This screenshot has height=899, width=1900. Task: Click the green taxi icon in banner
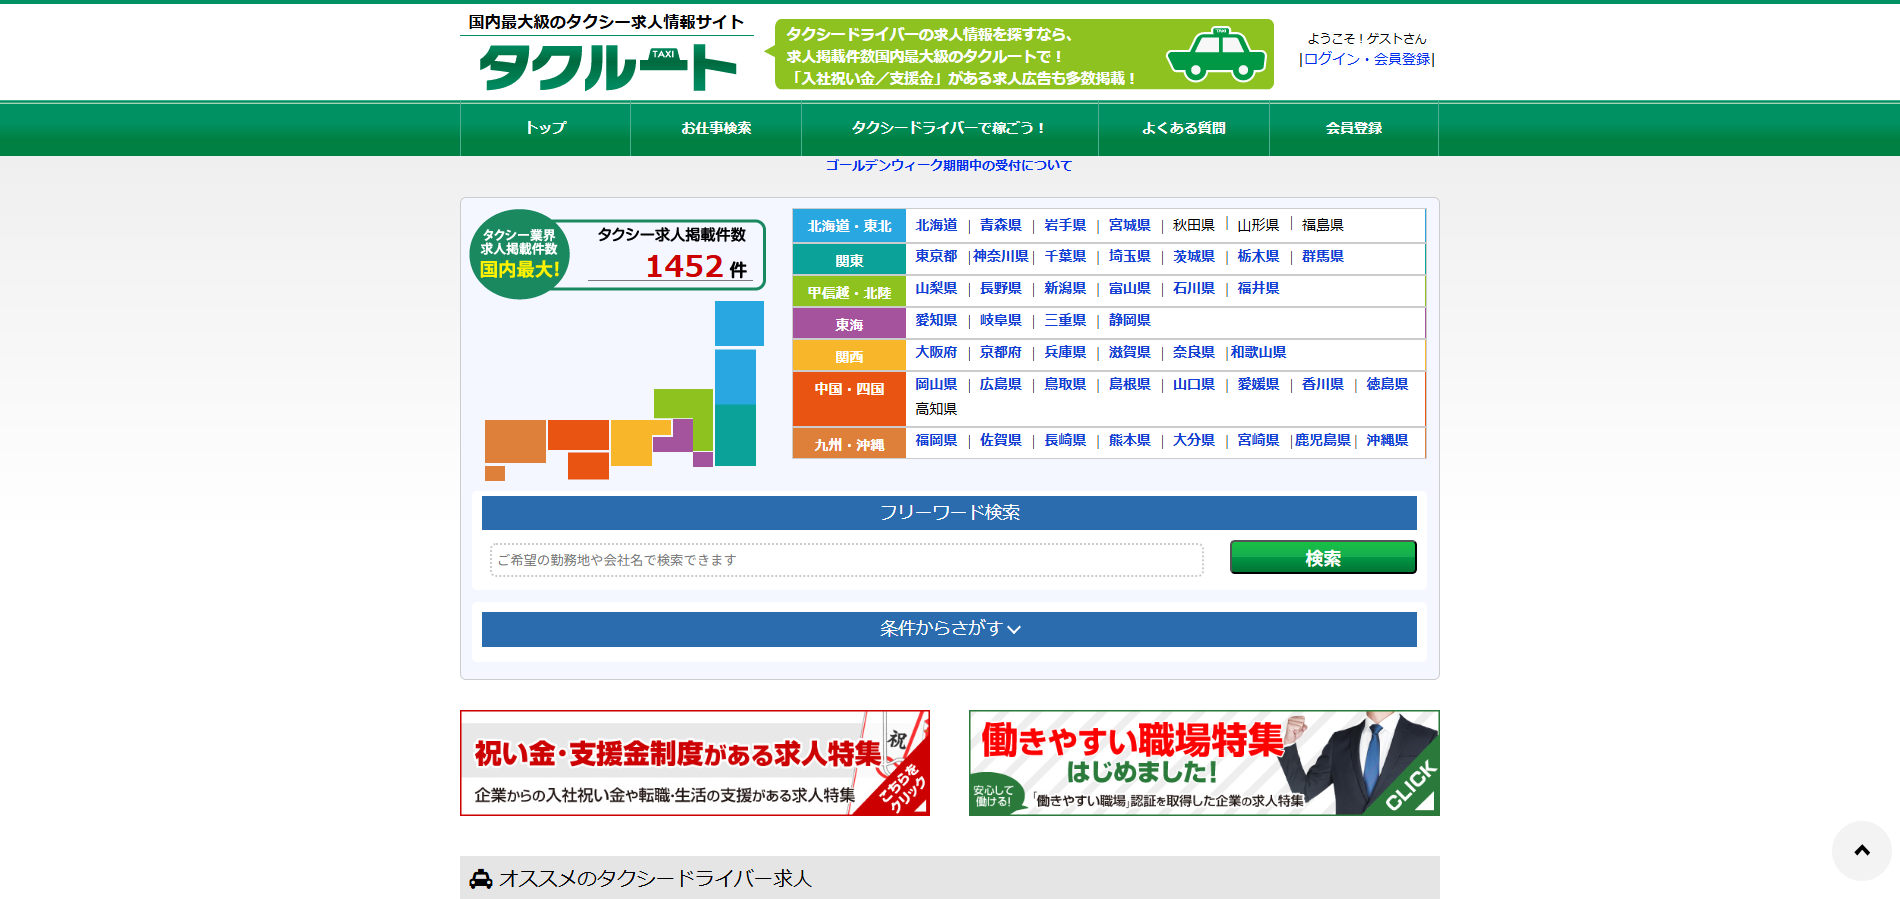coord(1216,55)
